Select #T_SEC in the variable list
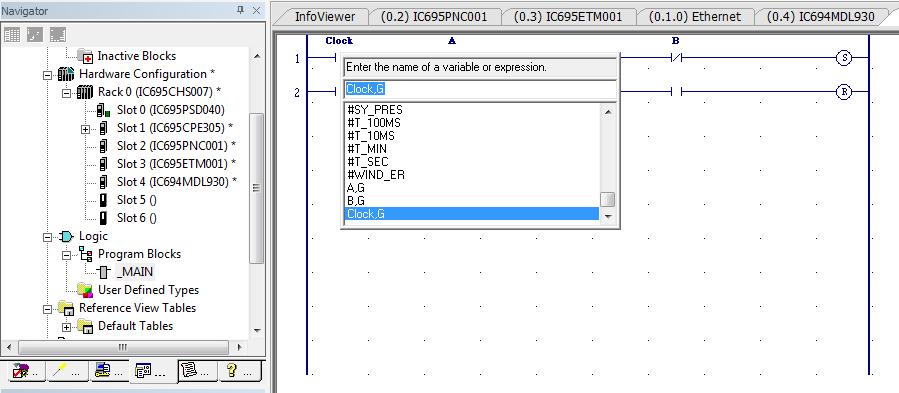899x393 pixels. [368, 162]
